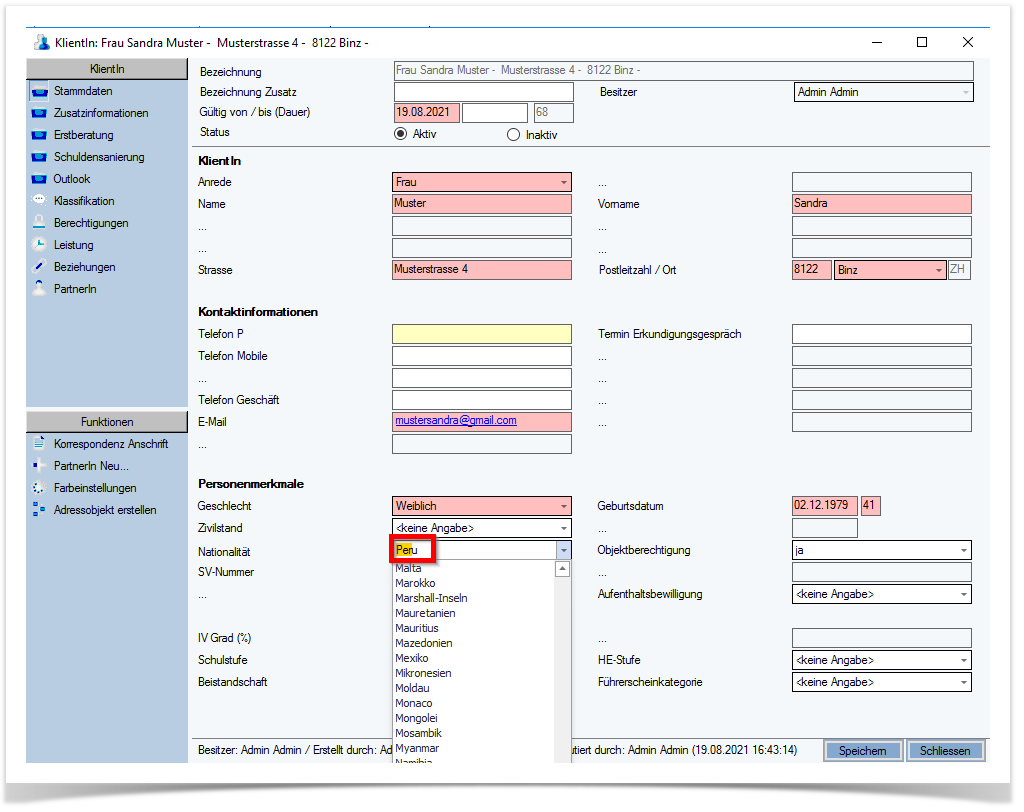
Task: Select Mazedonien in the nationality list
Action: point(473,643)
